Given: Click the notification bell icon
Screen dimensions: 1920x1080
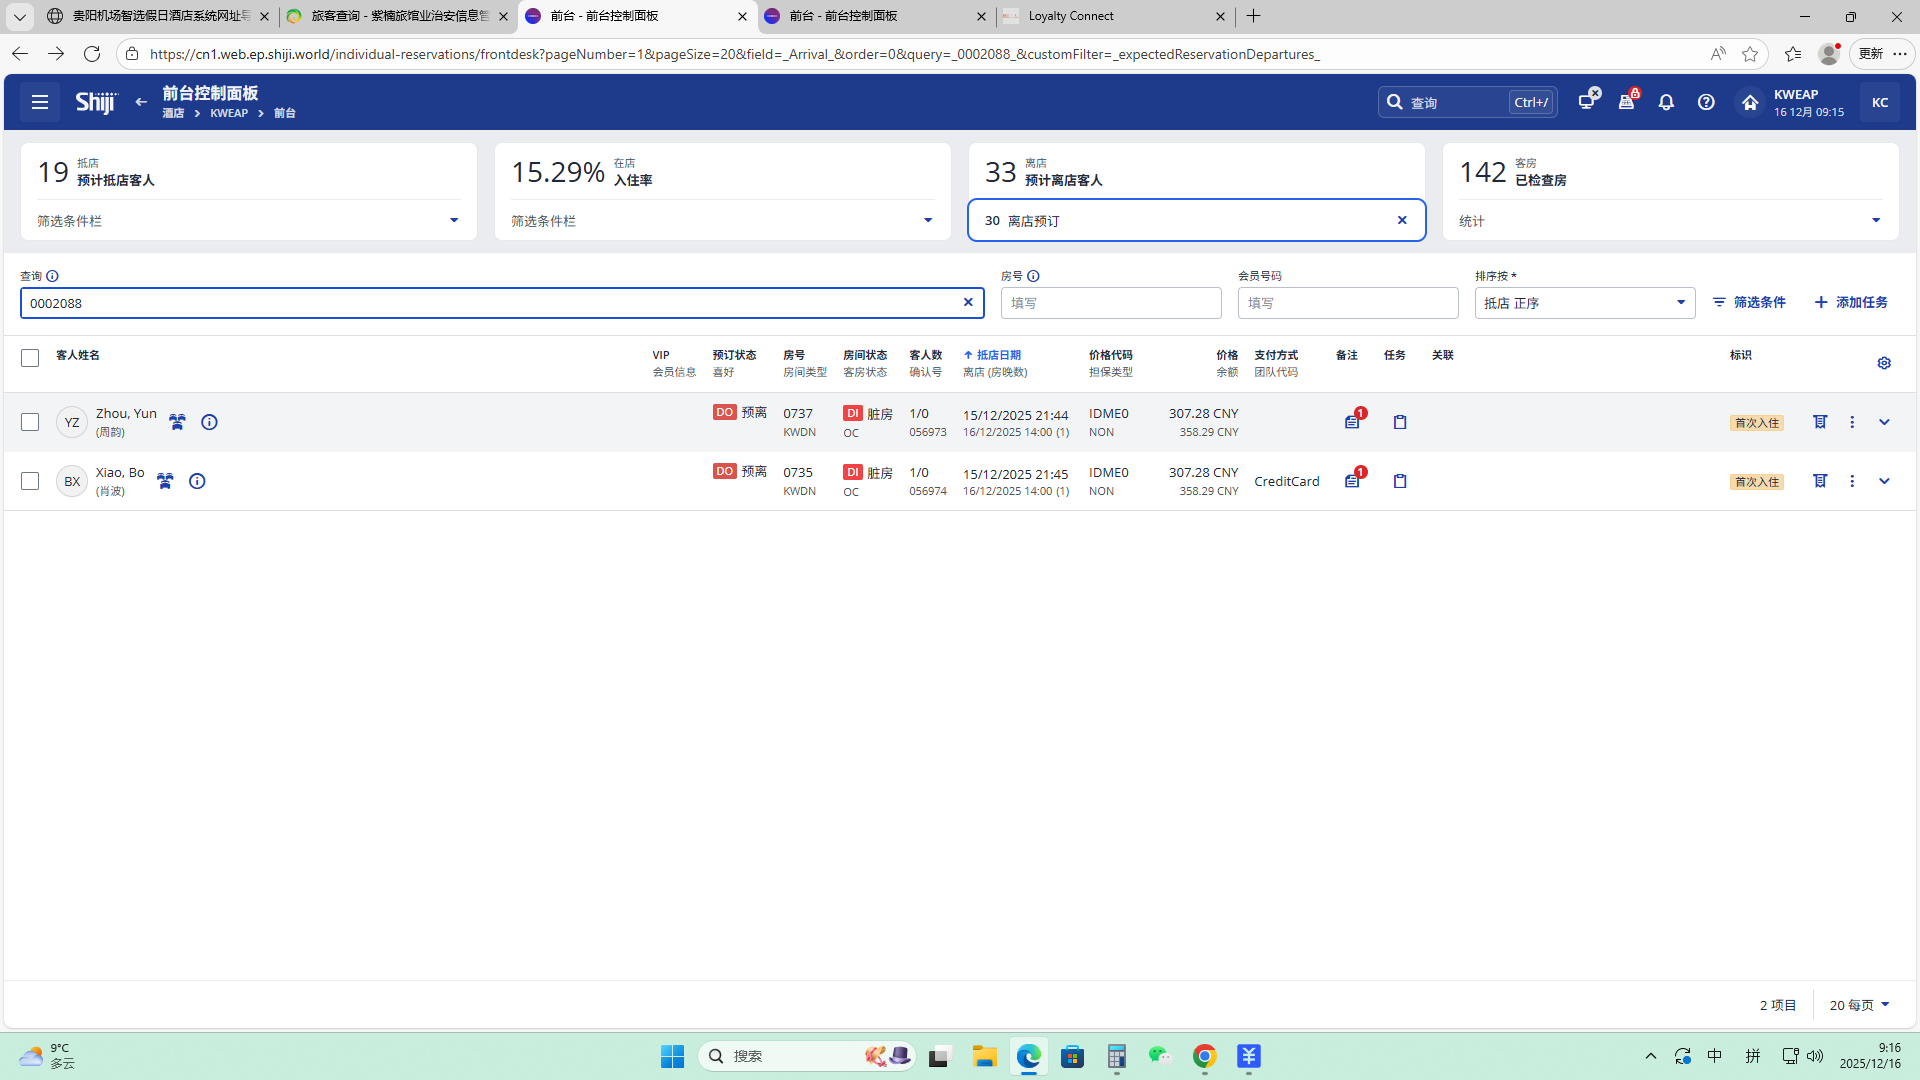Looking at the screenshot, I should click(x=1666, y=102).
